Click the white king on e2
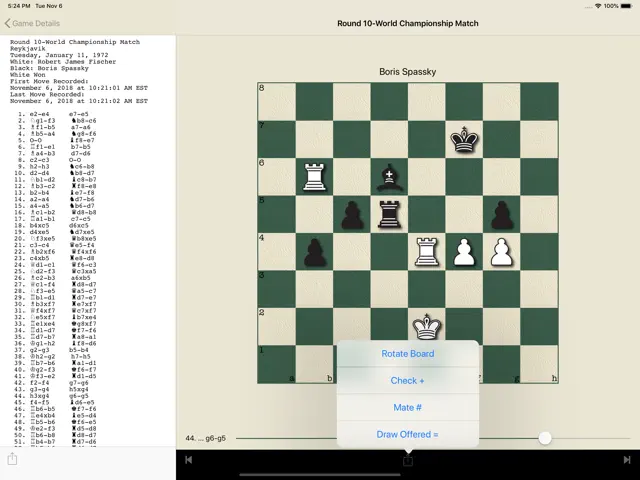Image resolution: width=640 pixels, height=480 pixels. click(x=427, y=327)
